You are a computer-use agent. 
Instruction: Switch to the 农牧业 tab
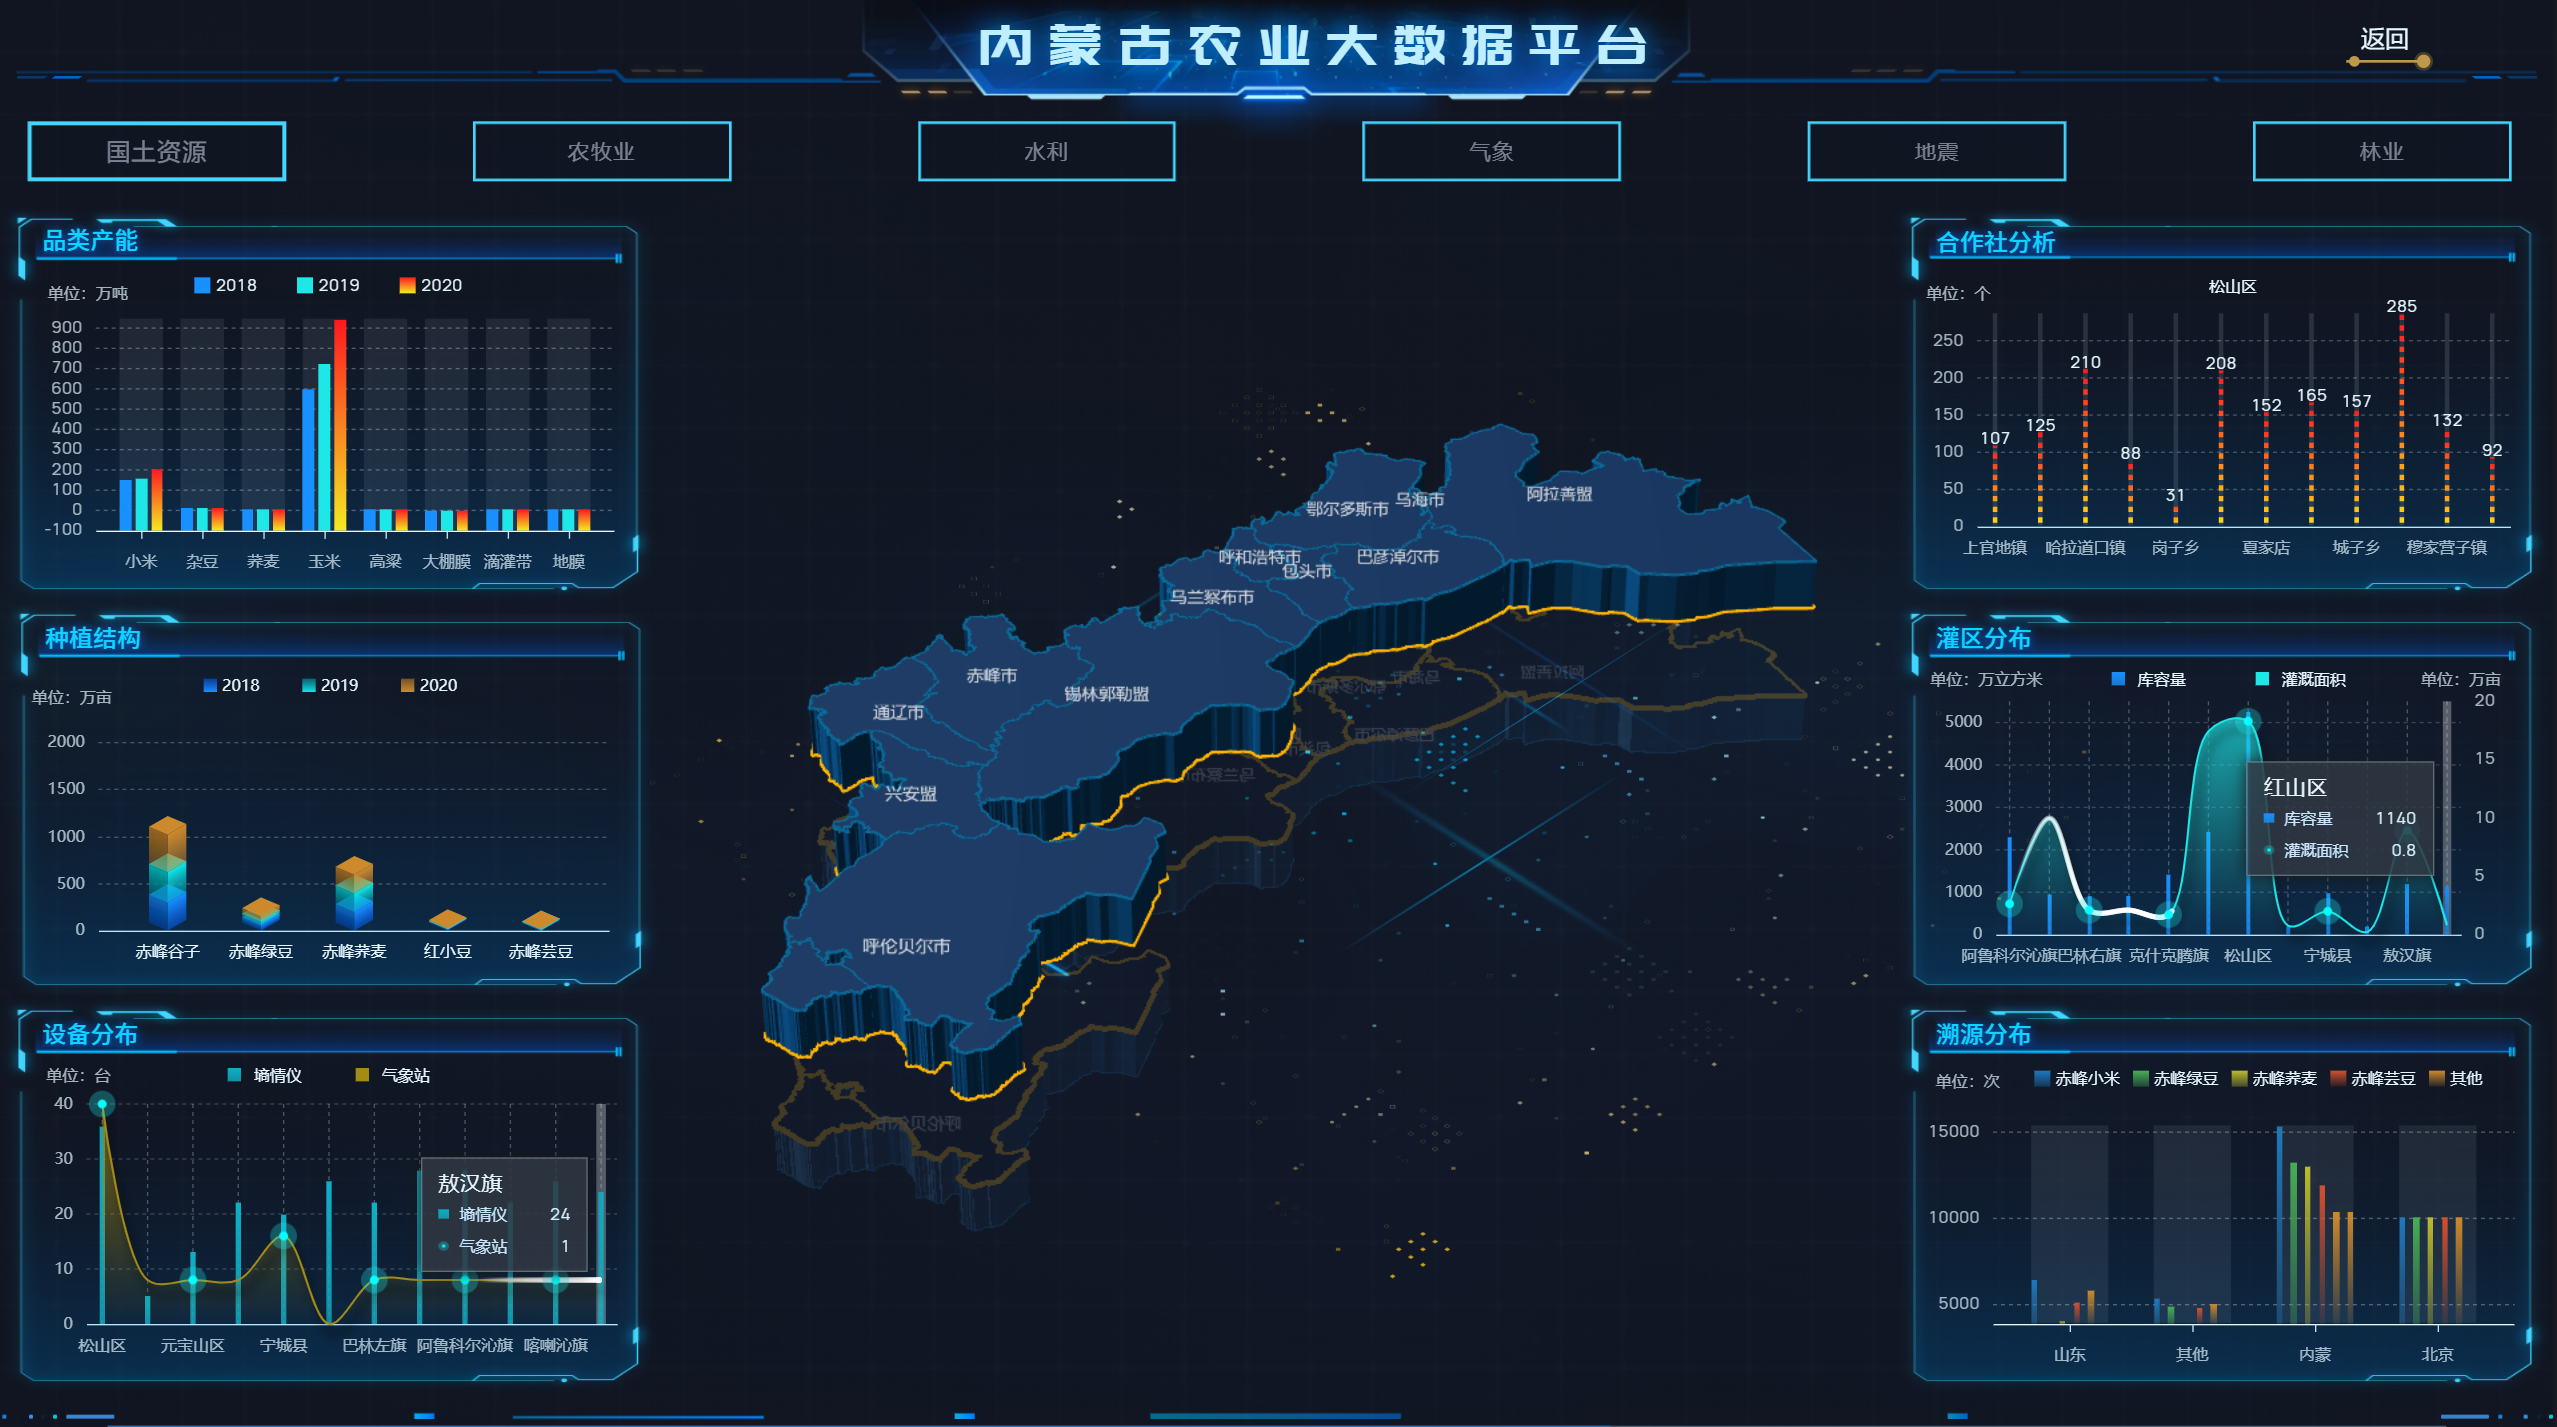coord(601,151)
